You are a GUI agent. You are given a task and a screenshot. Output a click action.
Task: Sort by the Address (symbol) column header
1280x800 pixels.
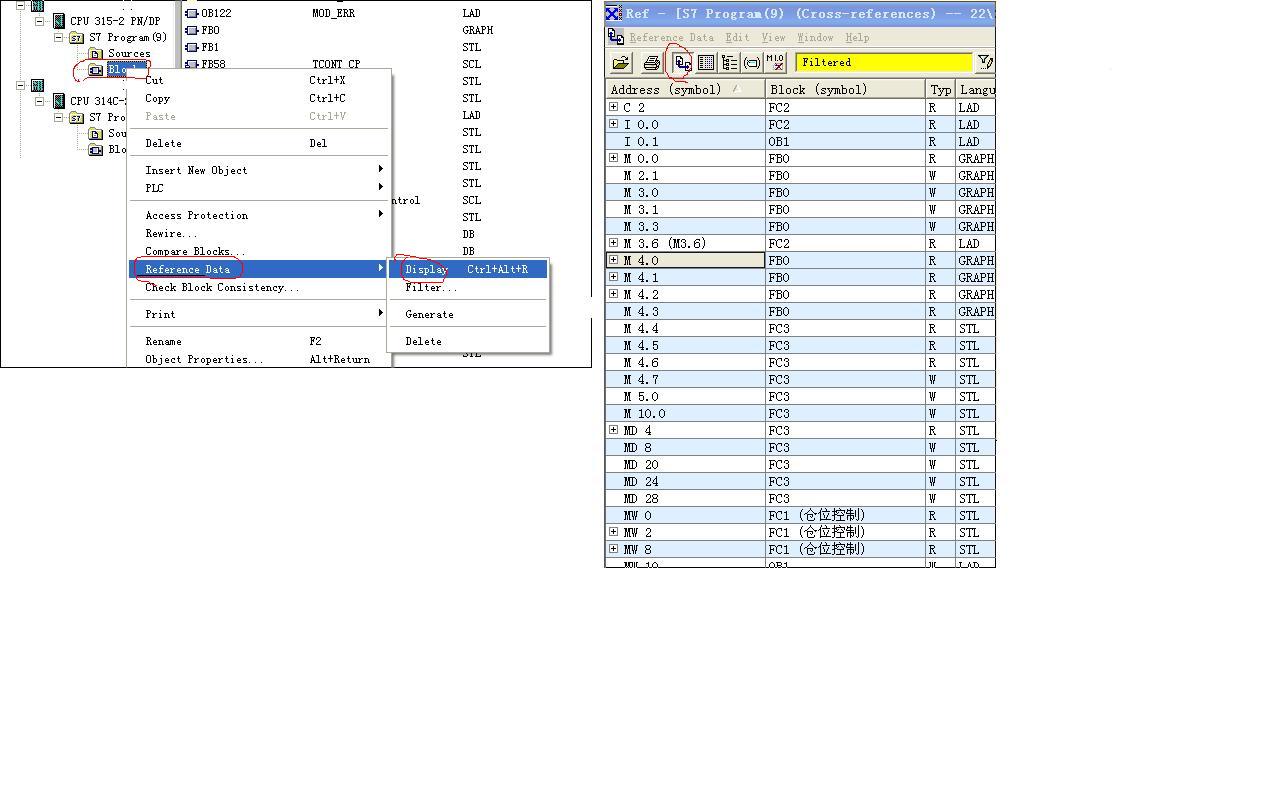point(685,89)
